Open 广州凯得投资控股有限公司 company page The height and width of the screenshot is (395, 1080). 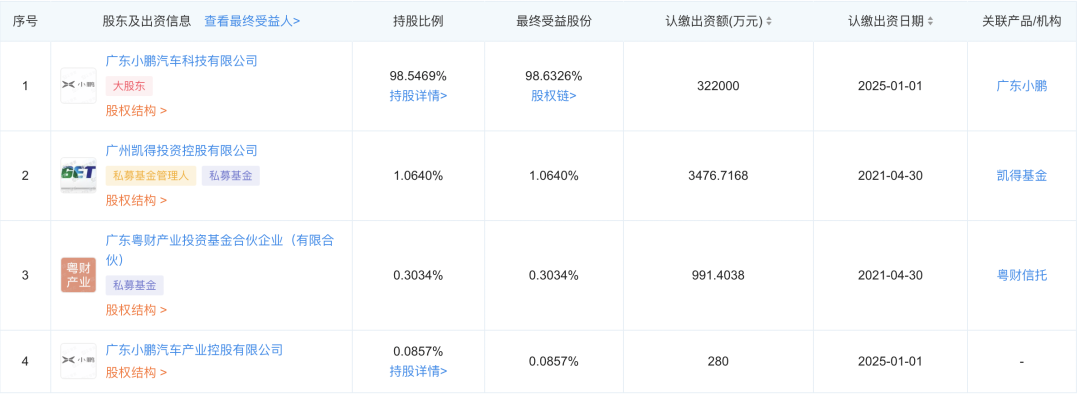tap(181, 150)
